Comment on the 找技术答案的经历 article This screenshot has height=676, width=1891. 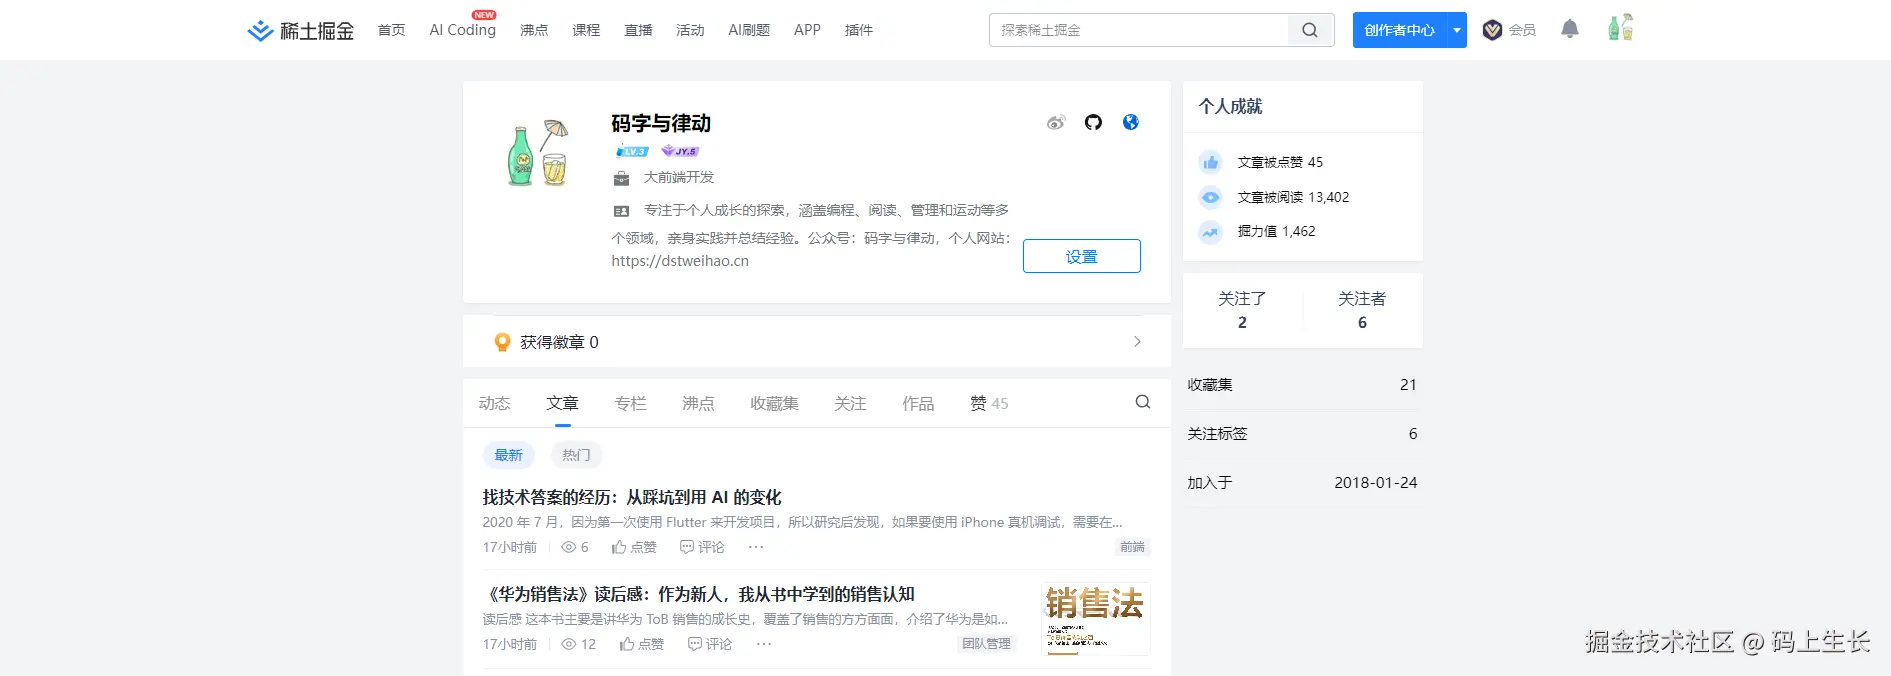pos(702,547)
